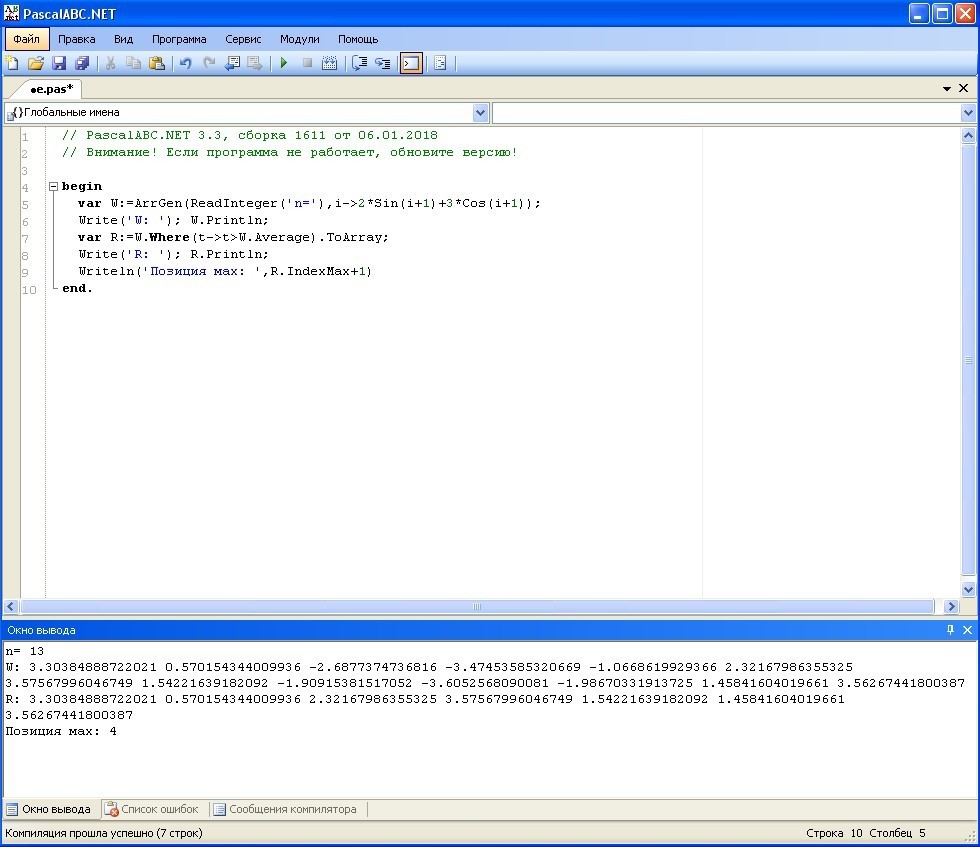980x847 pixels.
Task: Cut the selection with the scissors icon
Action: pos(110,63)
